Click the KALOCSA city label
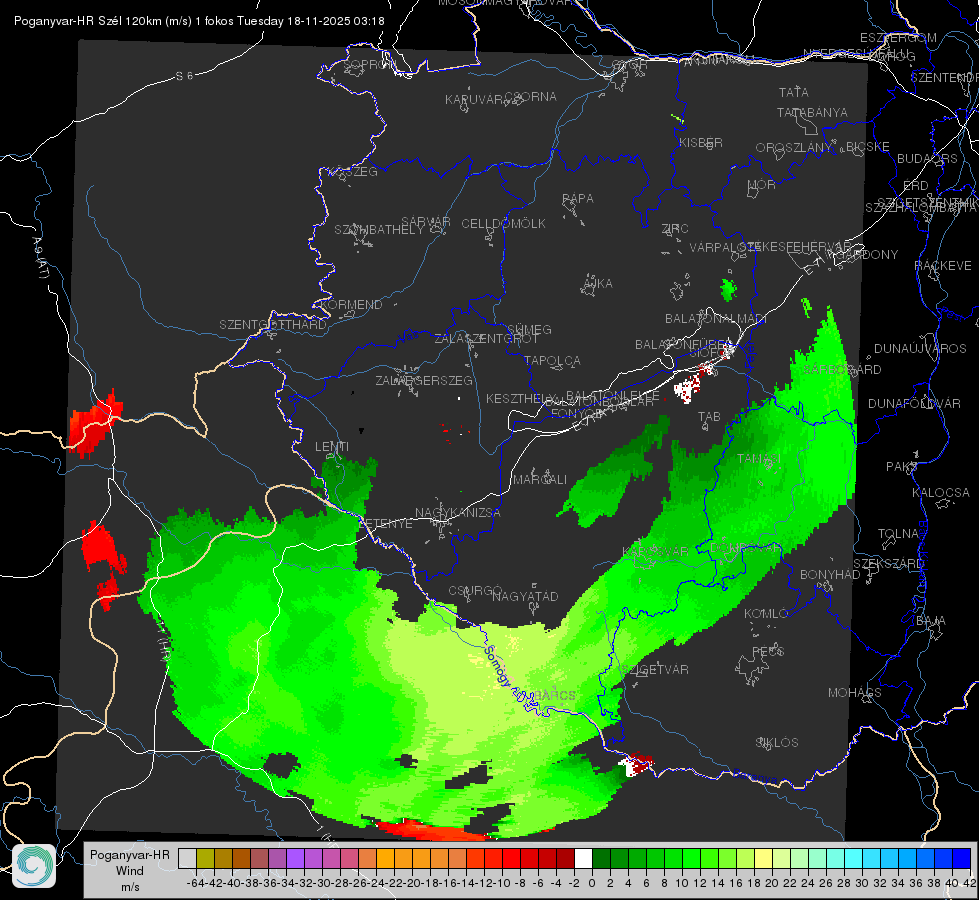 (x=941, y=493)
